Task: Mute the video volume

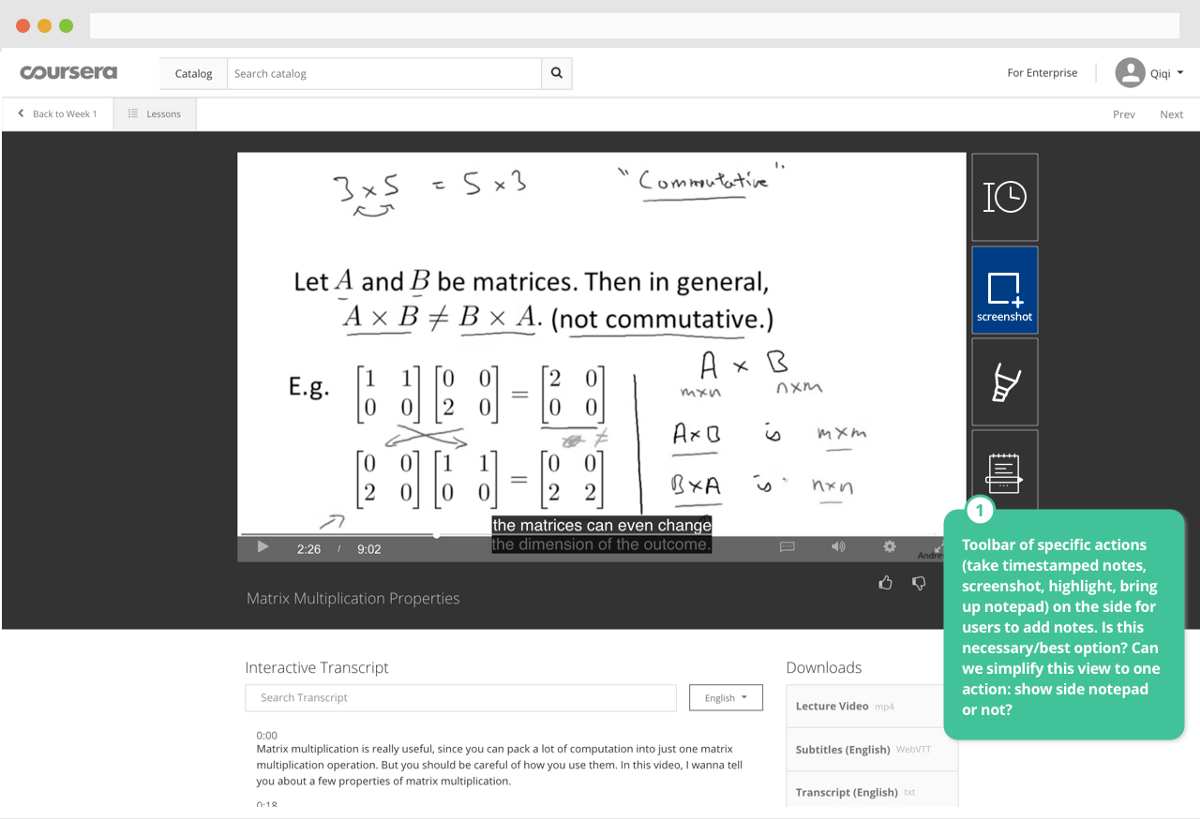Action: click(x=838, y=547)
